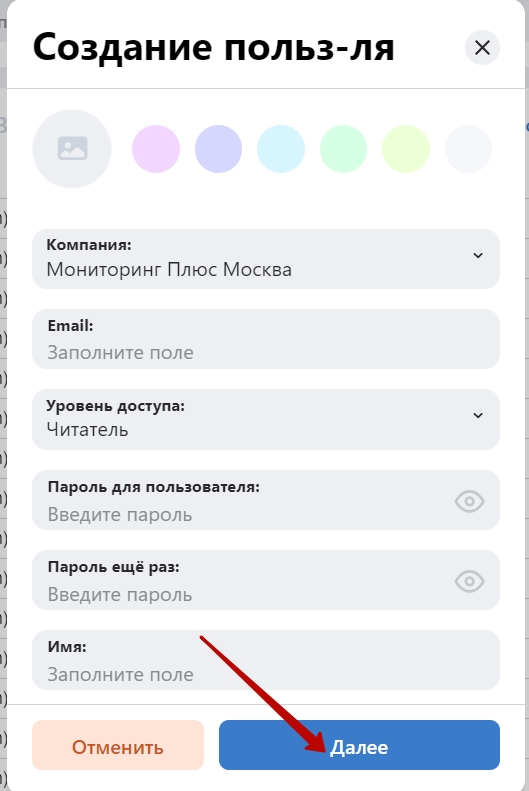Expand the Уровень доступа dropdown

click(x=266, y=419)
